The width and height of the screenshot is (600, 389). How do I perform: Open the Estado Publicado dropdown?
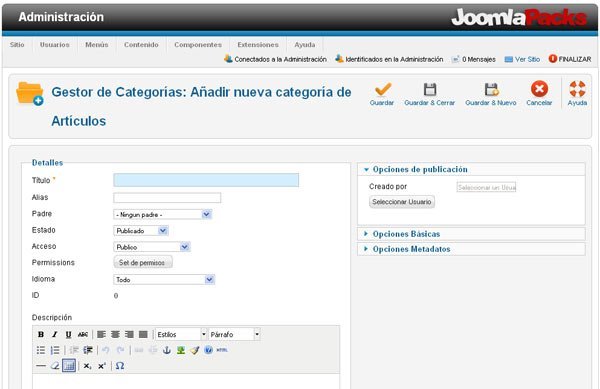click(140, 231)
